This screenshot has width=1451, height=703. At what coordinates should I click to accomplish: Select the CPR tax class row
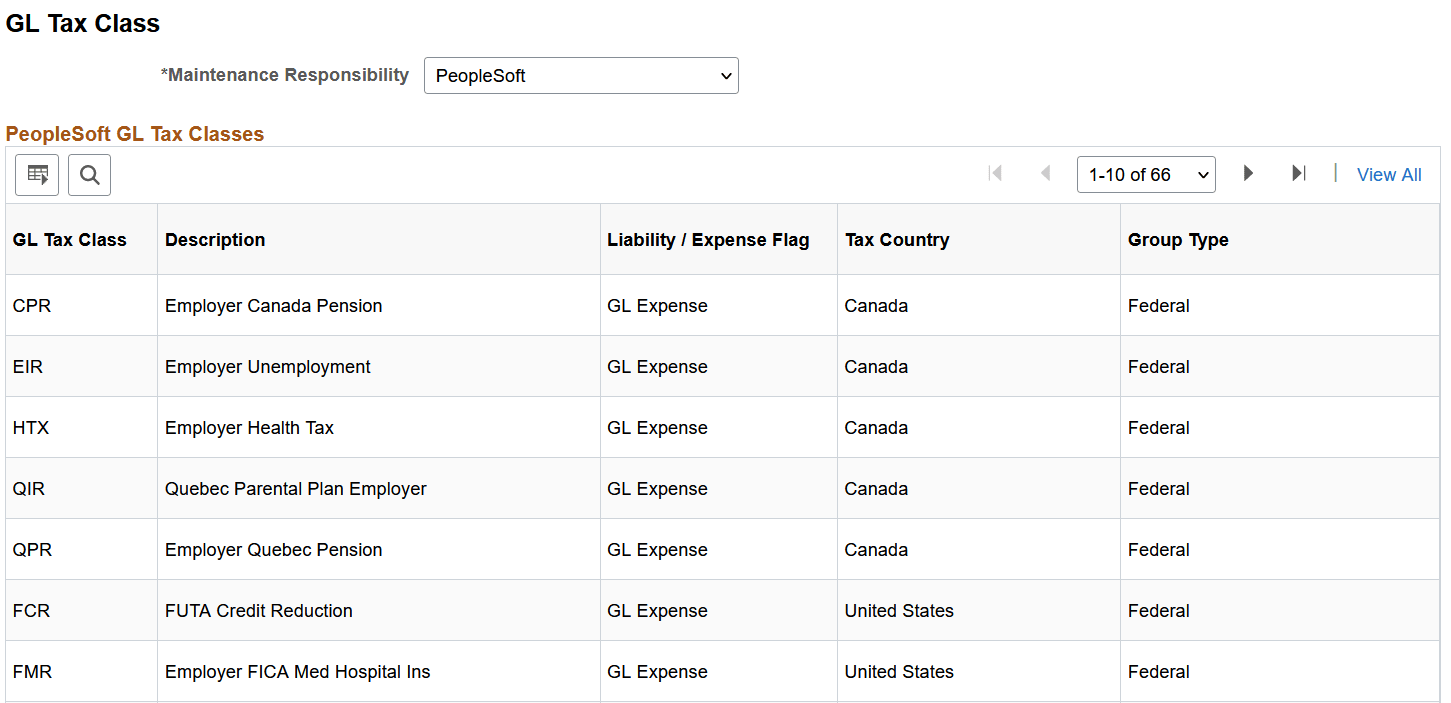[31, 305]
